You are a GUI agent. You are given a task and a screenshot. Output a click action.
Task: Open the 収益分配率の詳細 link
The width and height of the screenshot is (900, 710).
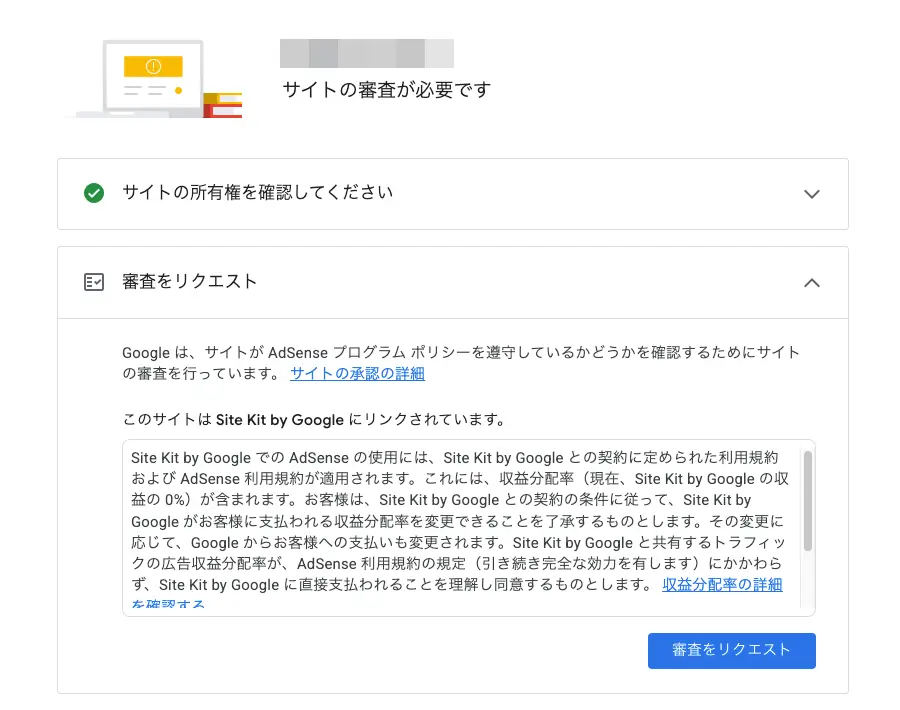pyautogui.click(x=721, y=585)
